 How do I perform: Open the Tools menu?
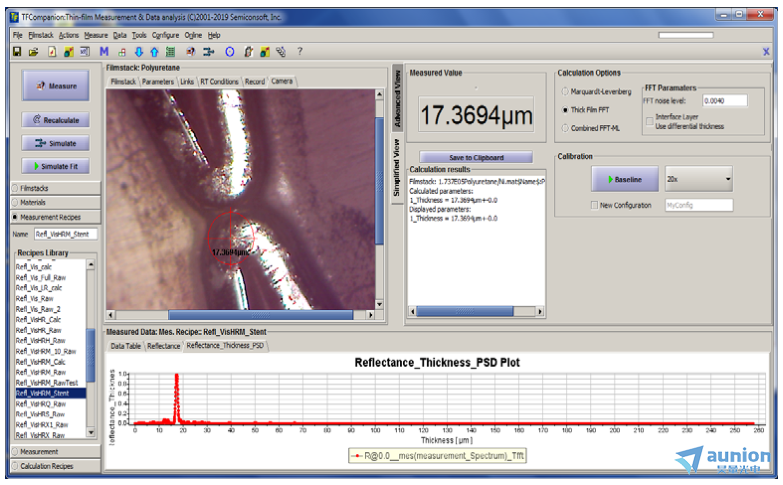(x=139, y=35)
